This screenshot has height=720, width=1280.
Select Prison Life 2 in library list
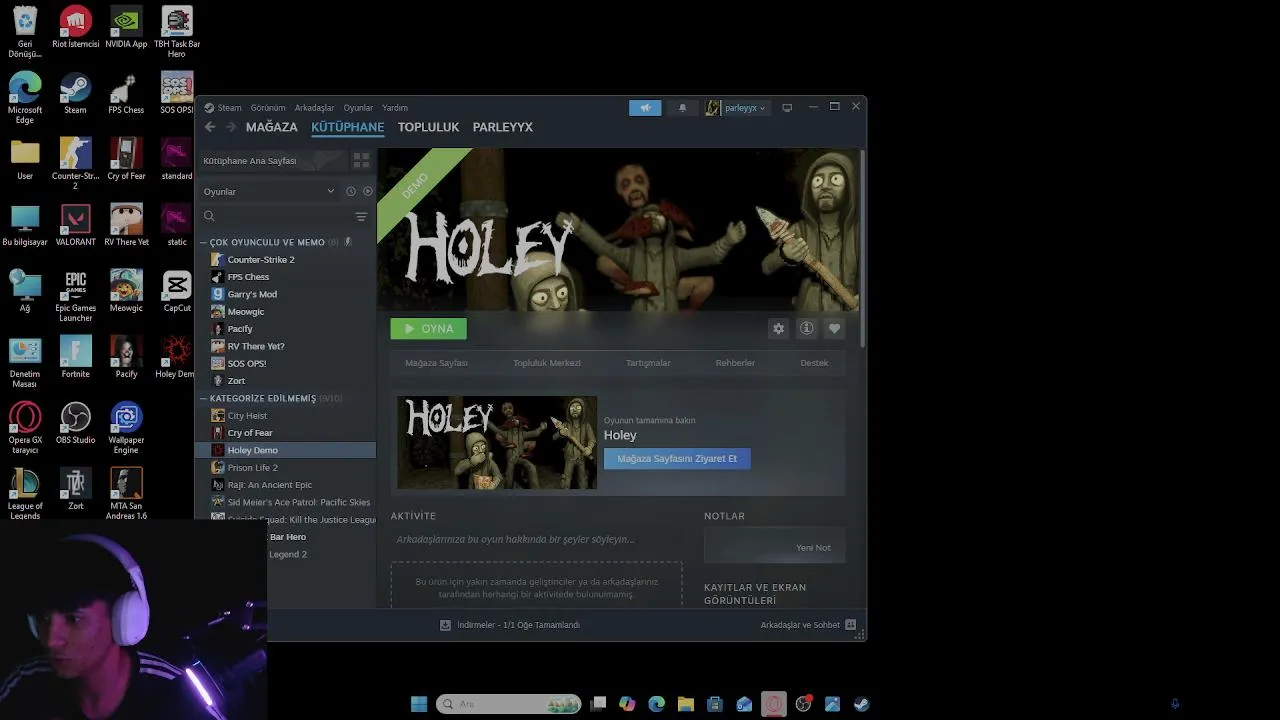(285, 468)
